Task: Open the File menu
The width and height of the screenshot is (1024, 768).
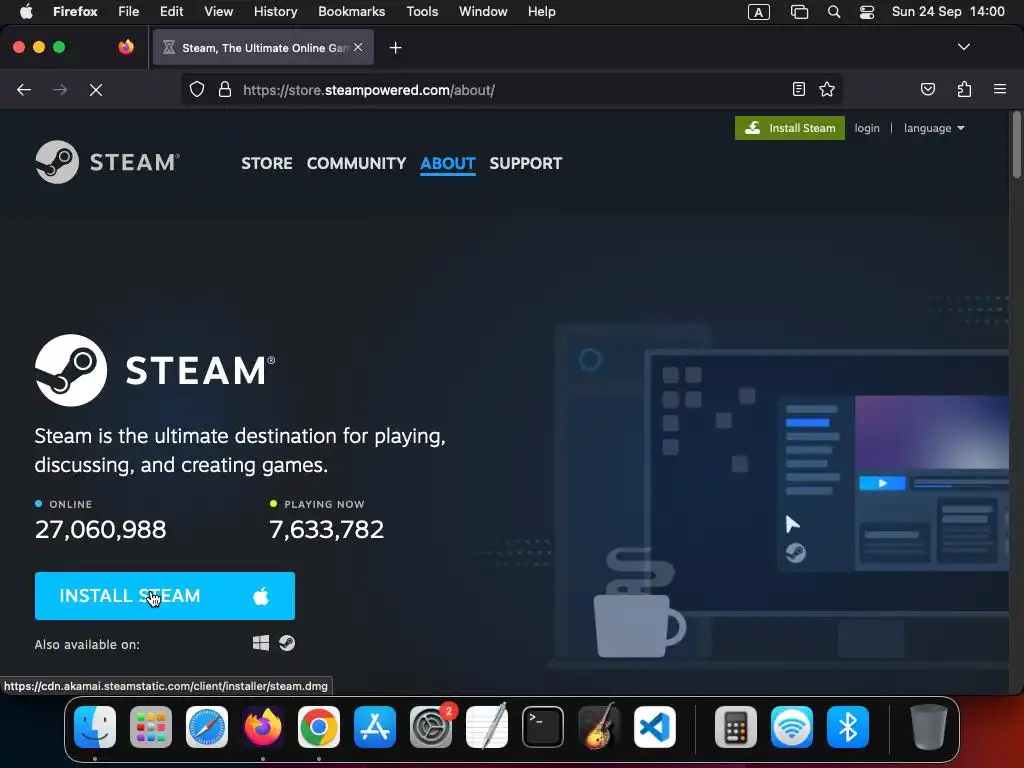Action: [x=129, y=12]
